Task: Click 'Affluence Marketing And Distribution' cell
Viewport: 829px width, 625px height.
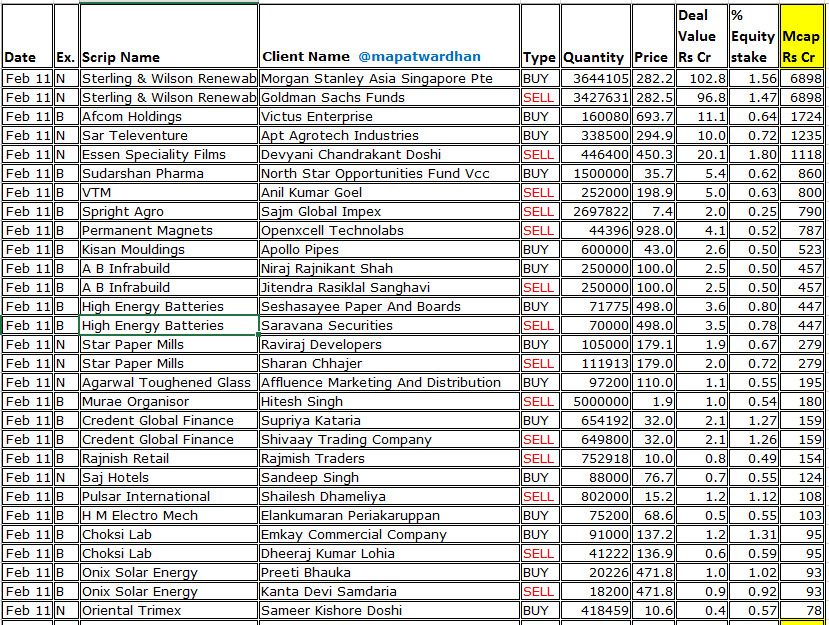Action: (390, 383)
